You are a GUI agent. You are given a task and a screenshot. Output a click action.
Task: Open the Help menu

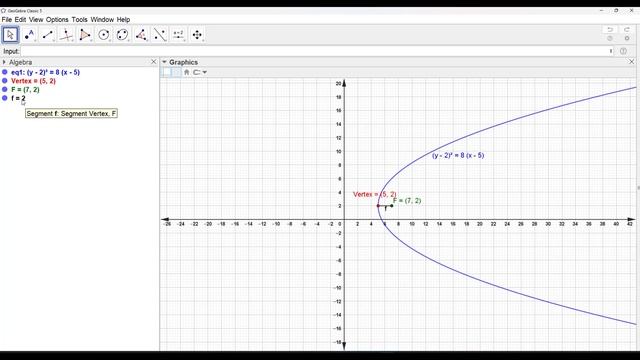coord(123,20)
